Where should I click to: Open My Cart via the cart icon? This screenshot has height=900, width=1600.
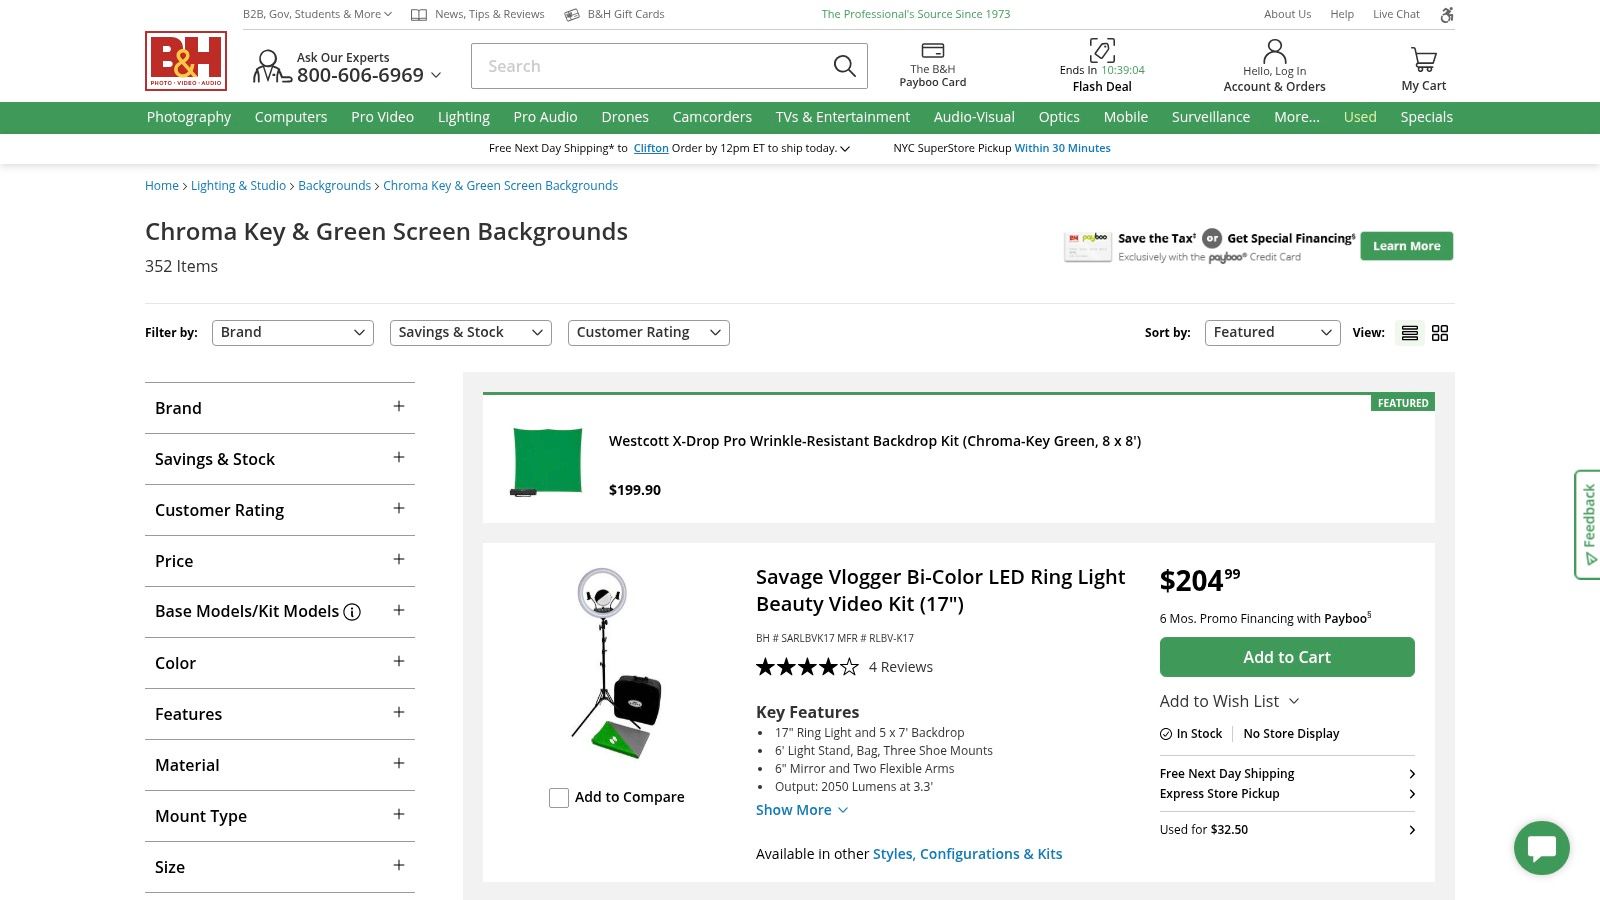1423,58
